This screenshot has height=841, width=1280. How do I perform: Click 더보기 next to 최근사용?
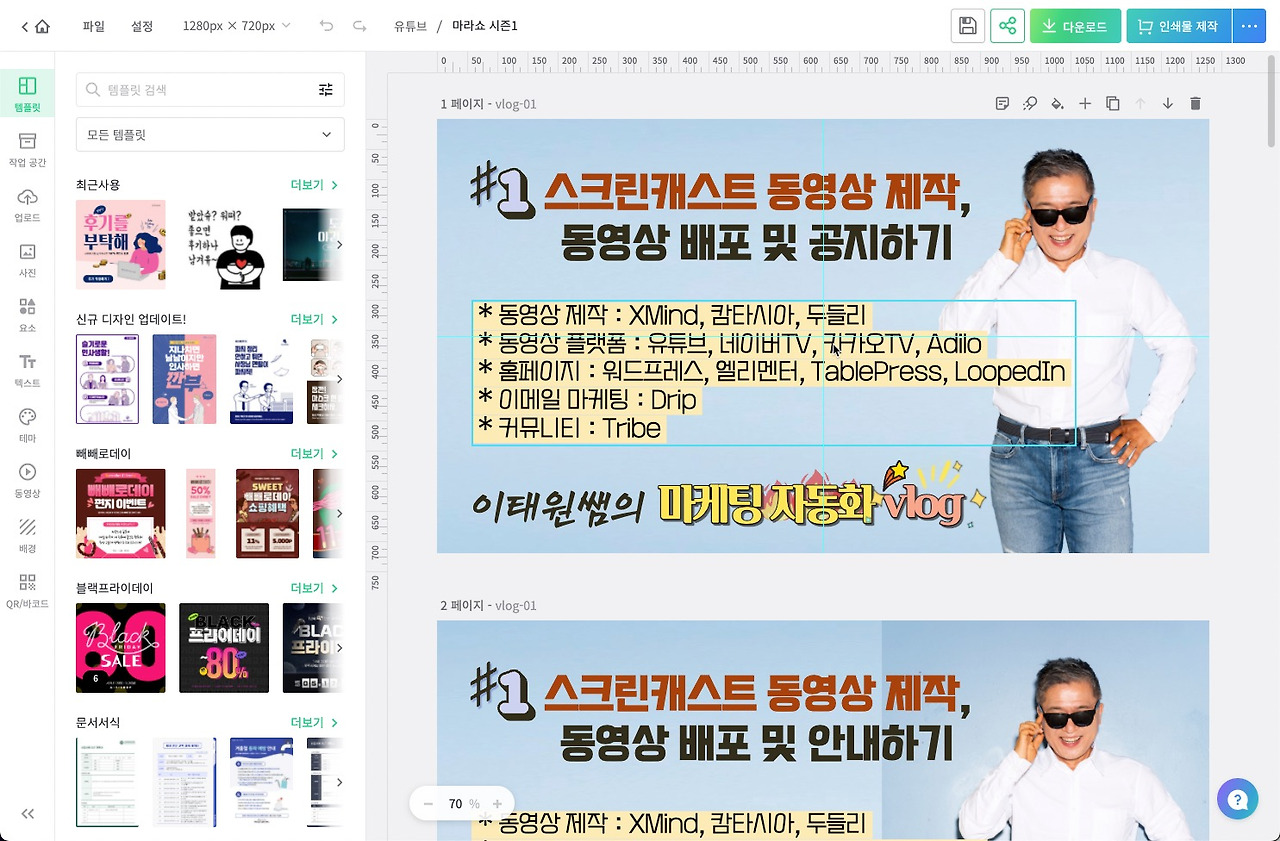click(314, 185)
